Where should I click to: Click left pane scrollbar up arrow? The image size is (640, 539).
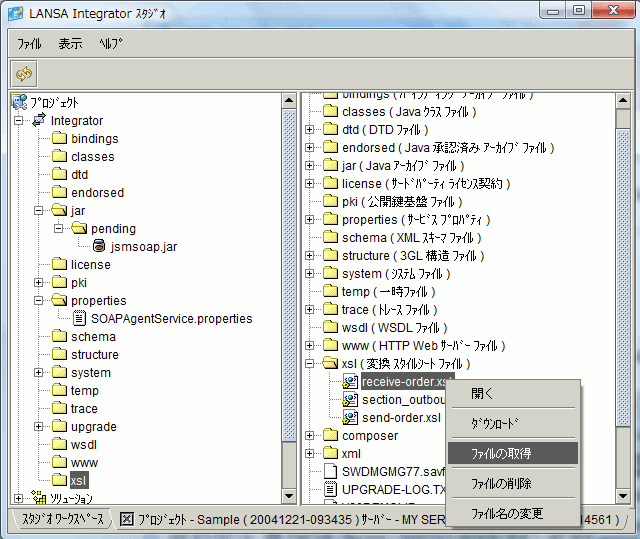tap(289, 100)
